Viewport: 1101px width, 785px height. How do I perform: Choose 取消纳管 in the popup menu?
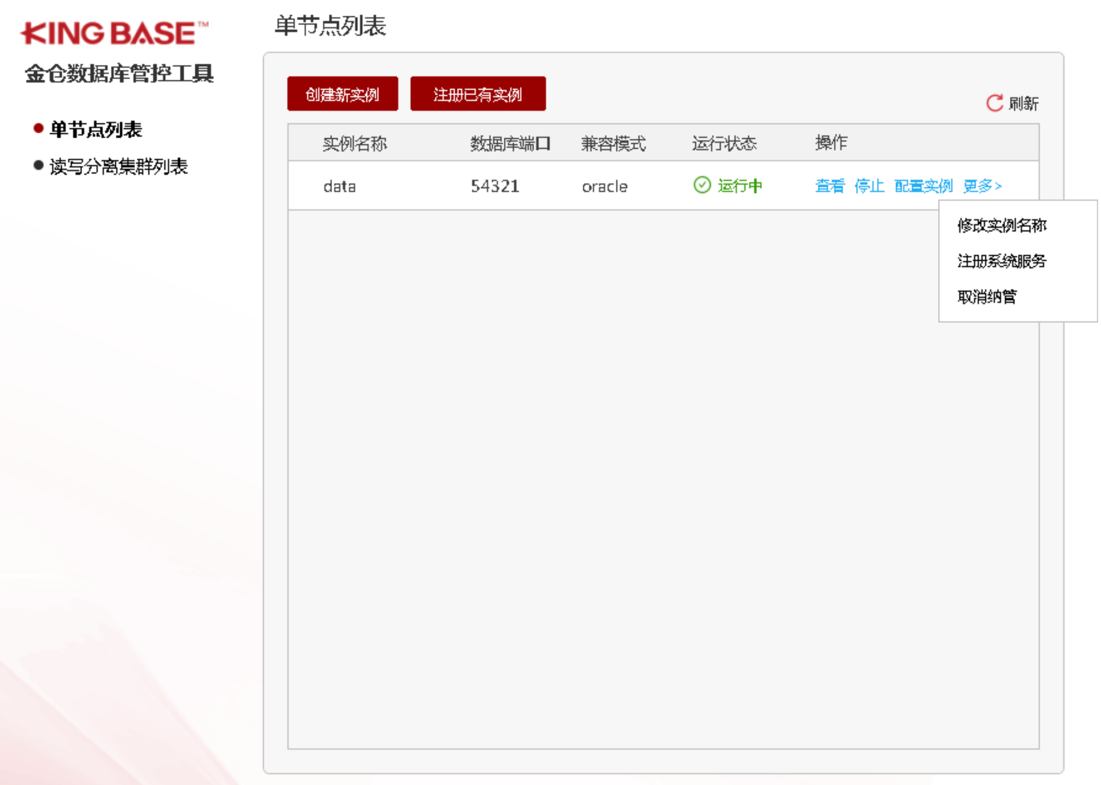point(987,297)
